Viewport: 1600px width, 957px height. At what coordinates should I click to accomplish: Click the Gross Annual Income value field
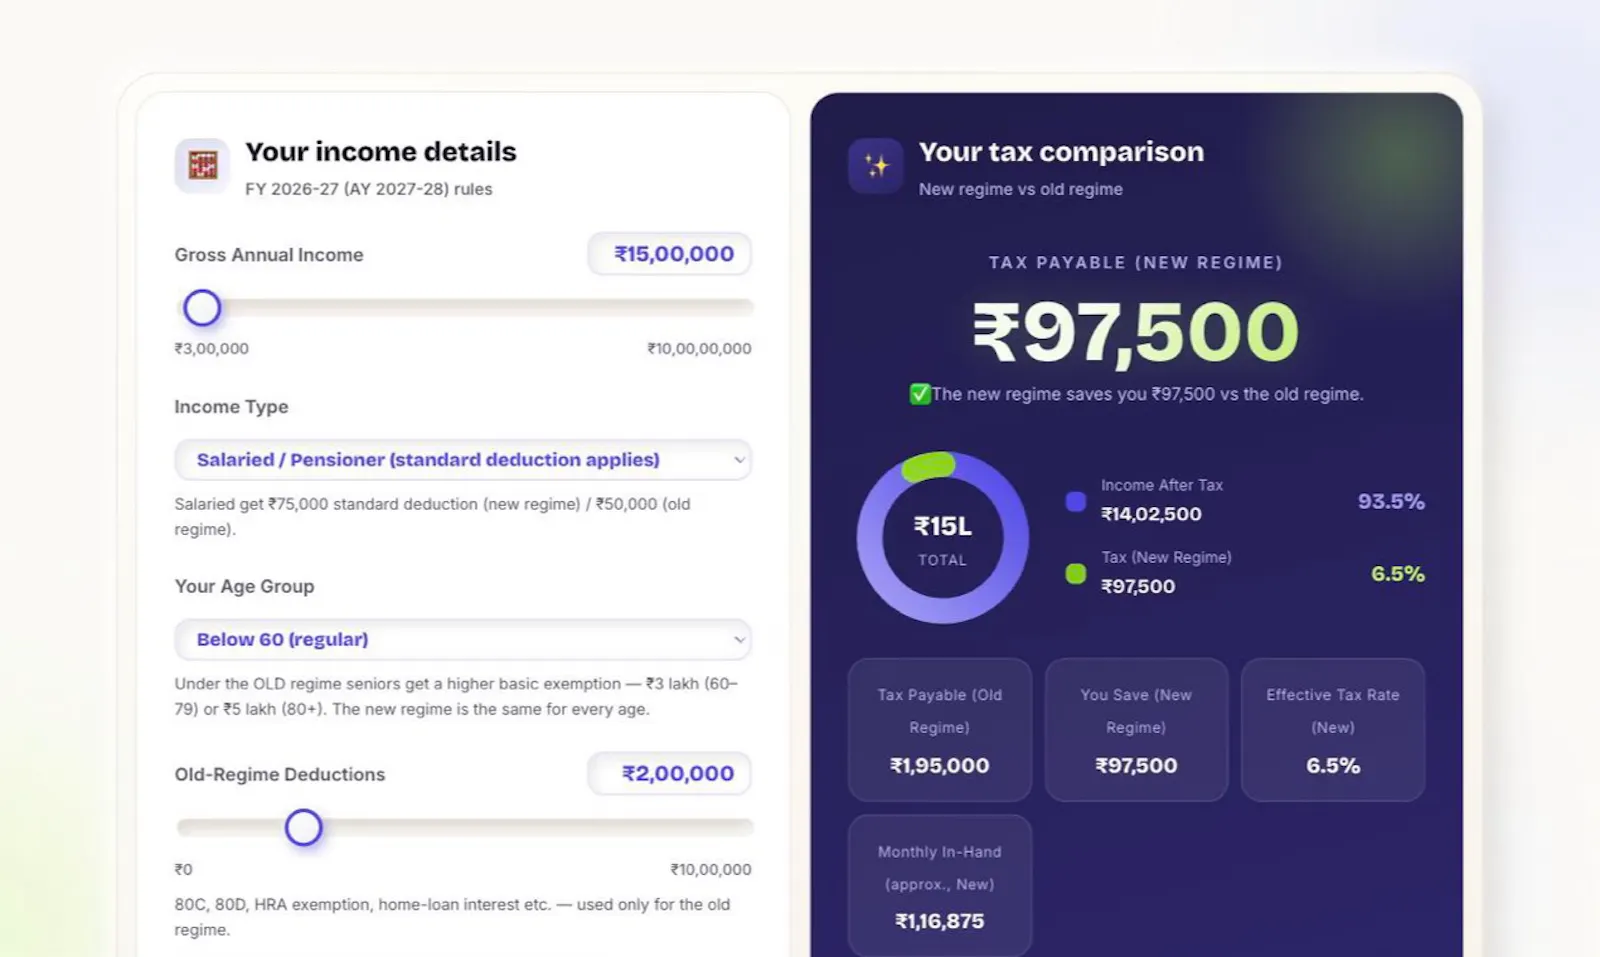point(669,254)
